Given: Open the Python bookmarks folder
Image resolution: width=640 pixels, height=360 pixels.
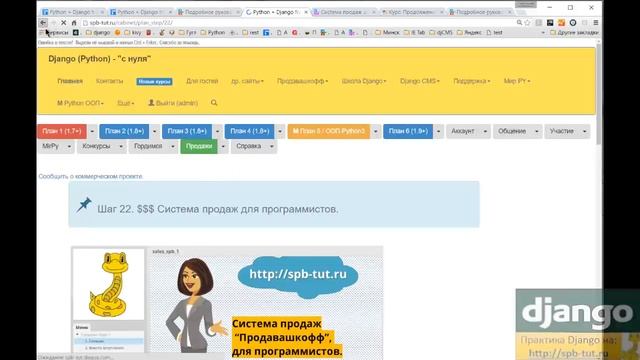Looking at the screenshot, I should [x=213, y=32].
